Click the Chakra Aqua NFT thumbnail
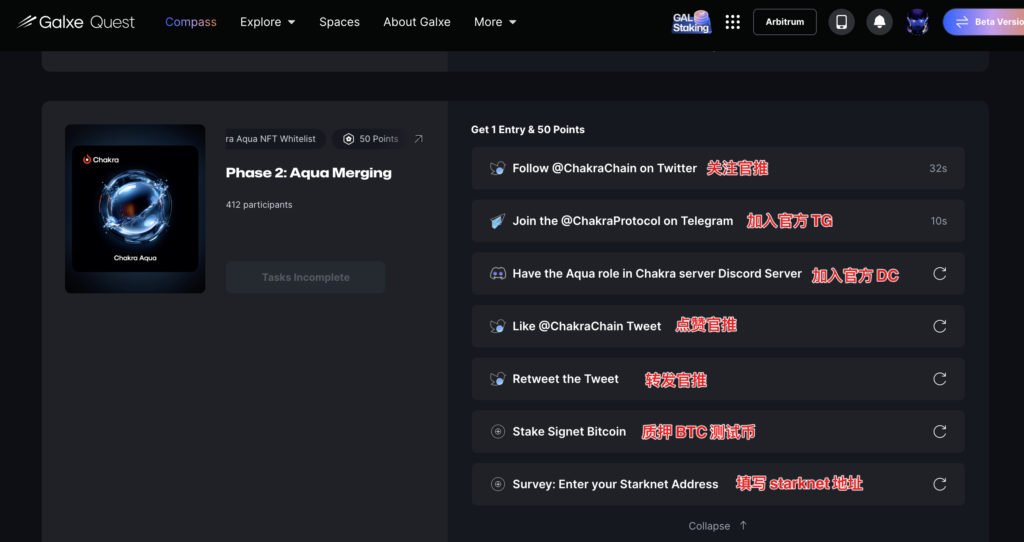The width and height of the screenshot is (1024, 542). coord(135,209)
